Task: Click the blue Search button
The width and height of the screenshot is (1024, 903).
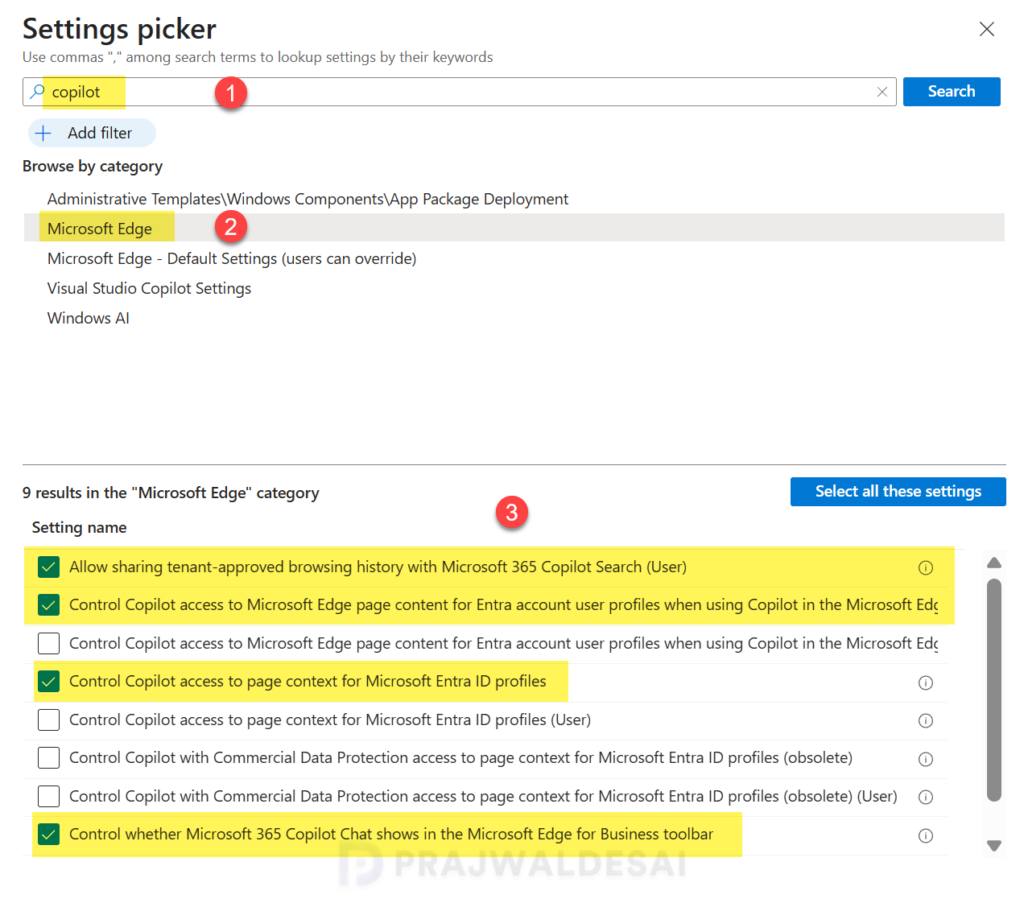Action: pyautogui.click(x=951, y=91)
